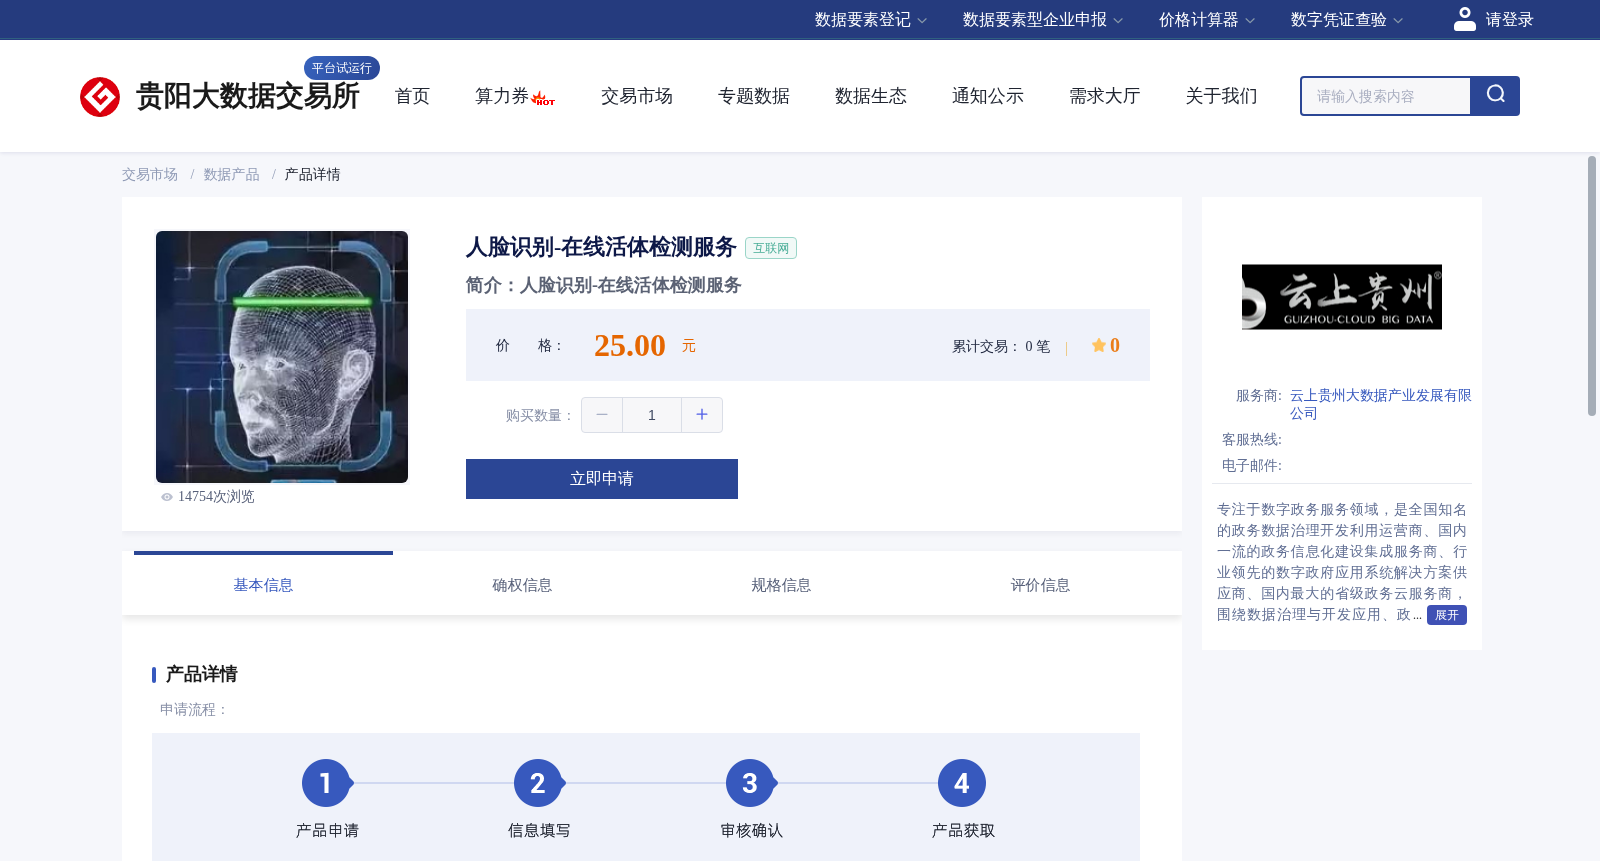
Task: Click the eye view-count icon
Action: point(167,497)
